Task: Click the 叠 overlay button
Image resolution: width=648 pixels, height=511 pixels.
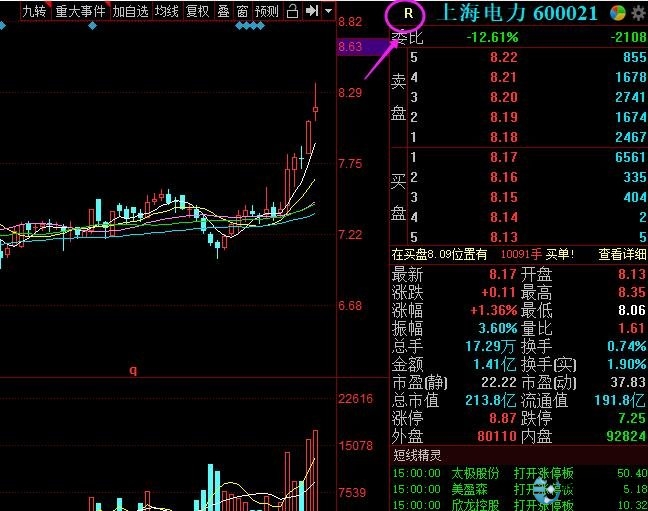Action: pos(224,11)
